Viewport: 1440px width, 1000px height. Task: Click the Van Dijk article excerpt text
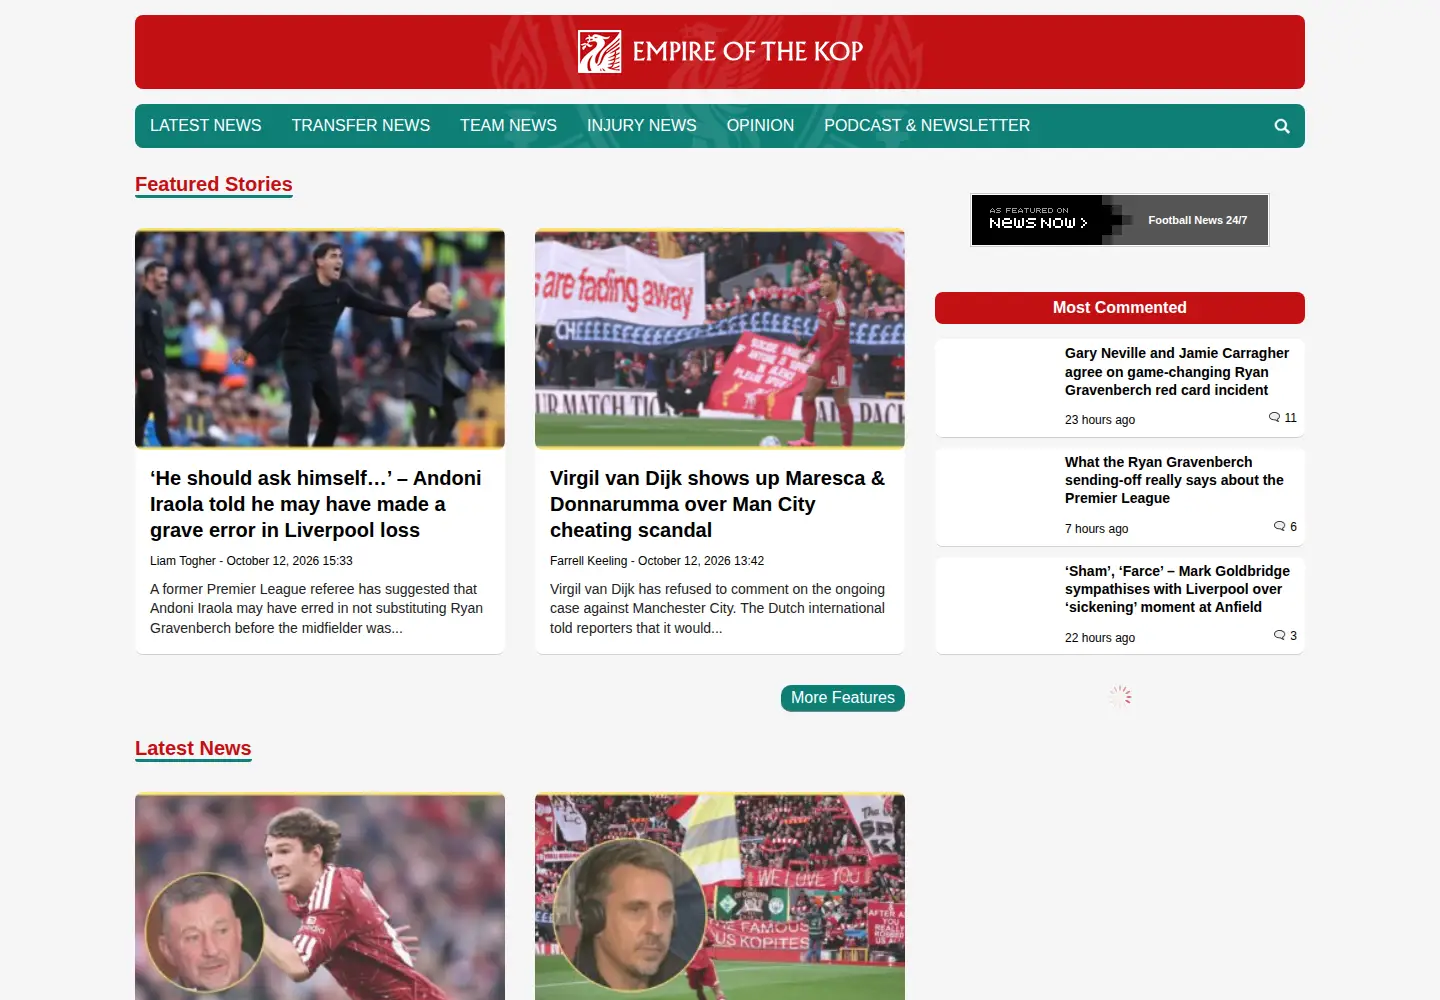[x=718, y=608]
